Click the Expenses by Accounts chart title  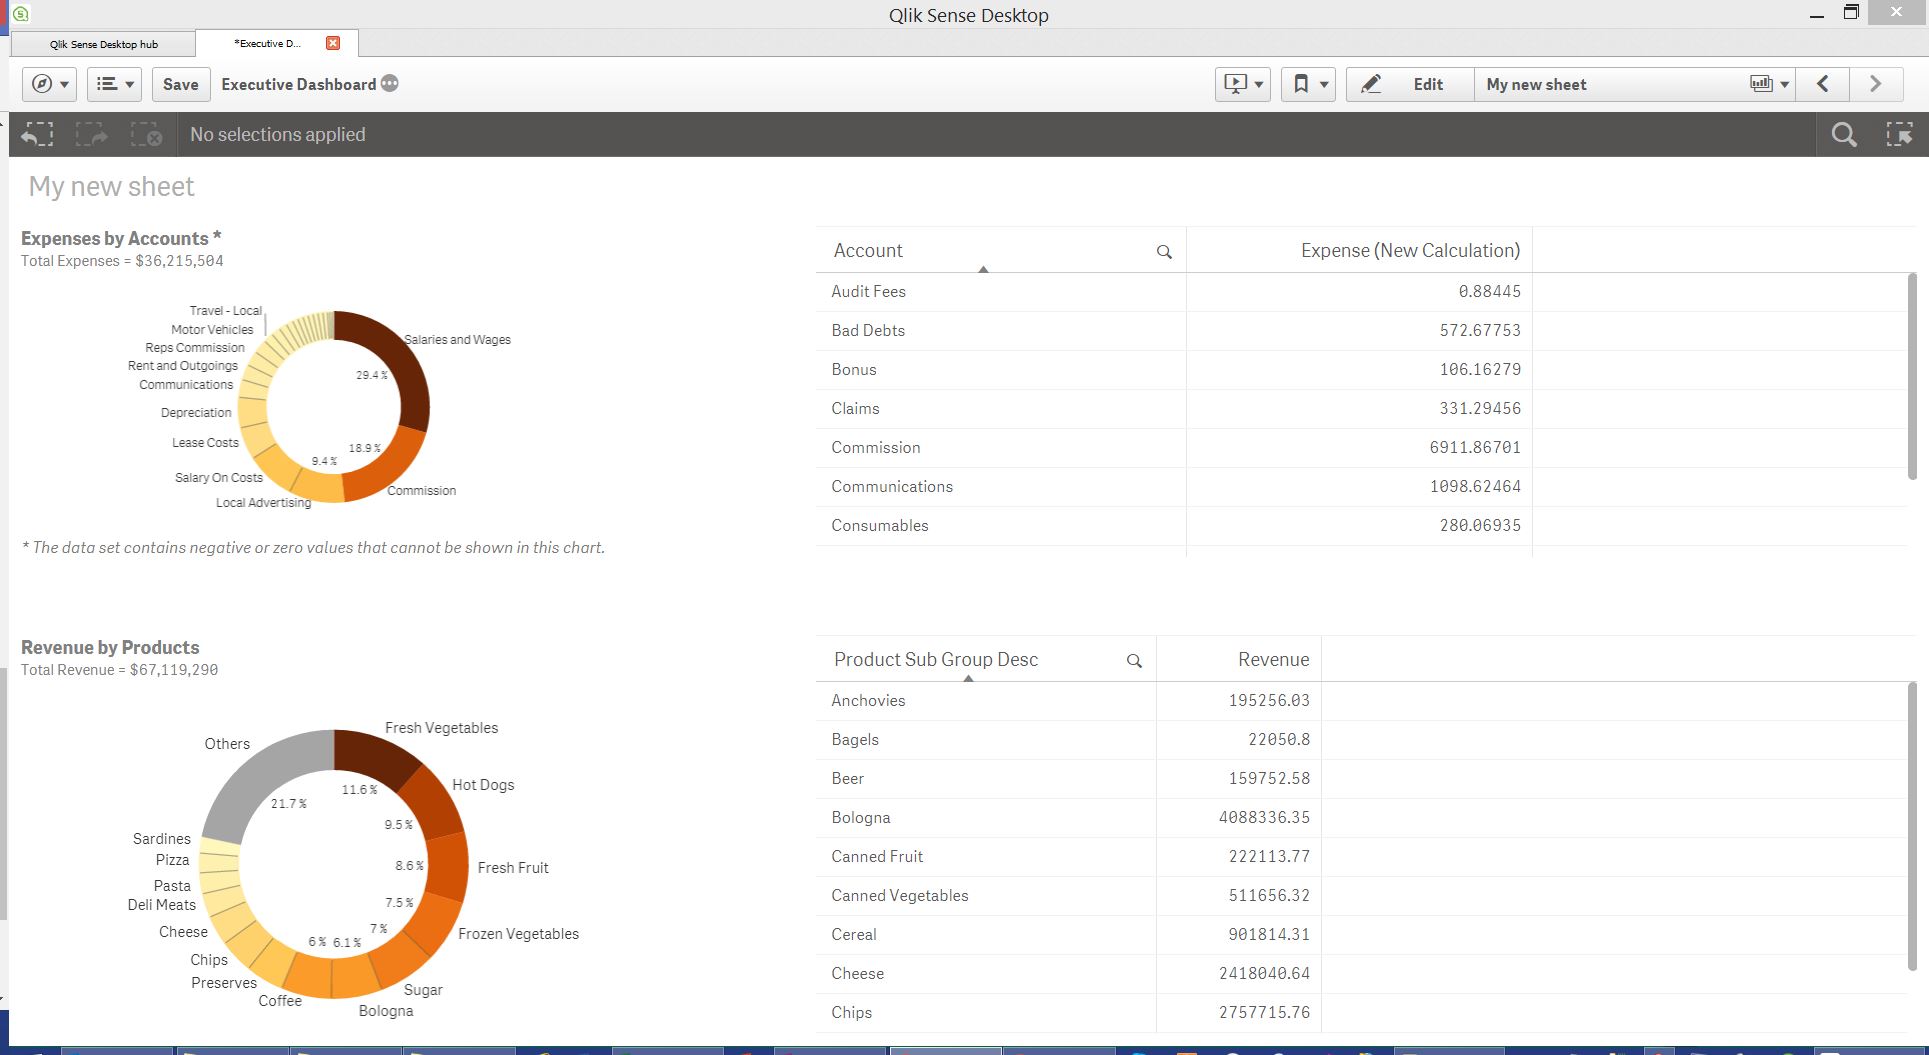(121, 238)
